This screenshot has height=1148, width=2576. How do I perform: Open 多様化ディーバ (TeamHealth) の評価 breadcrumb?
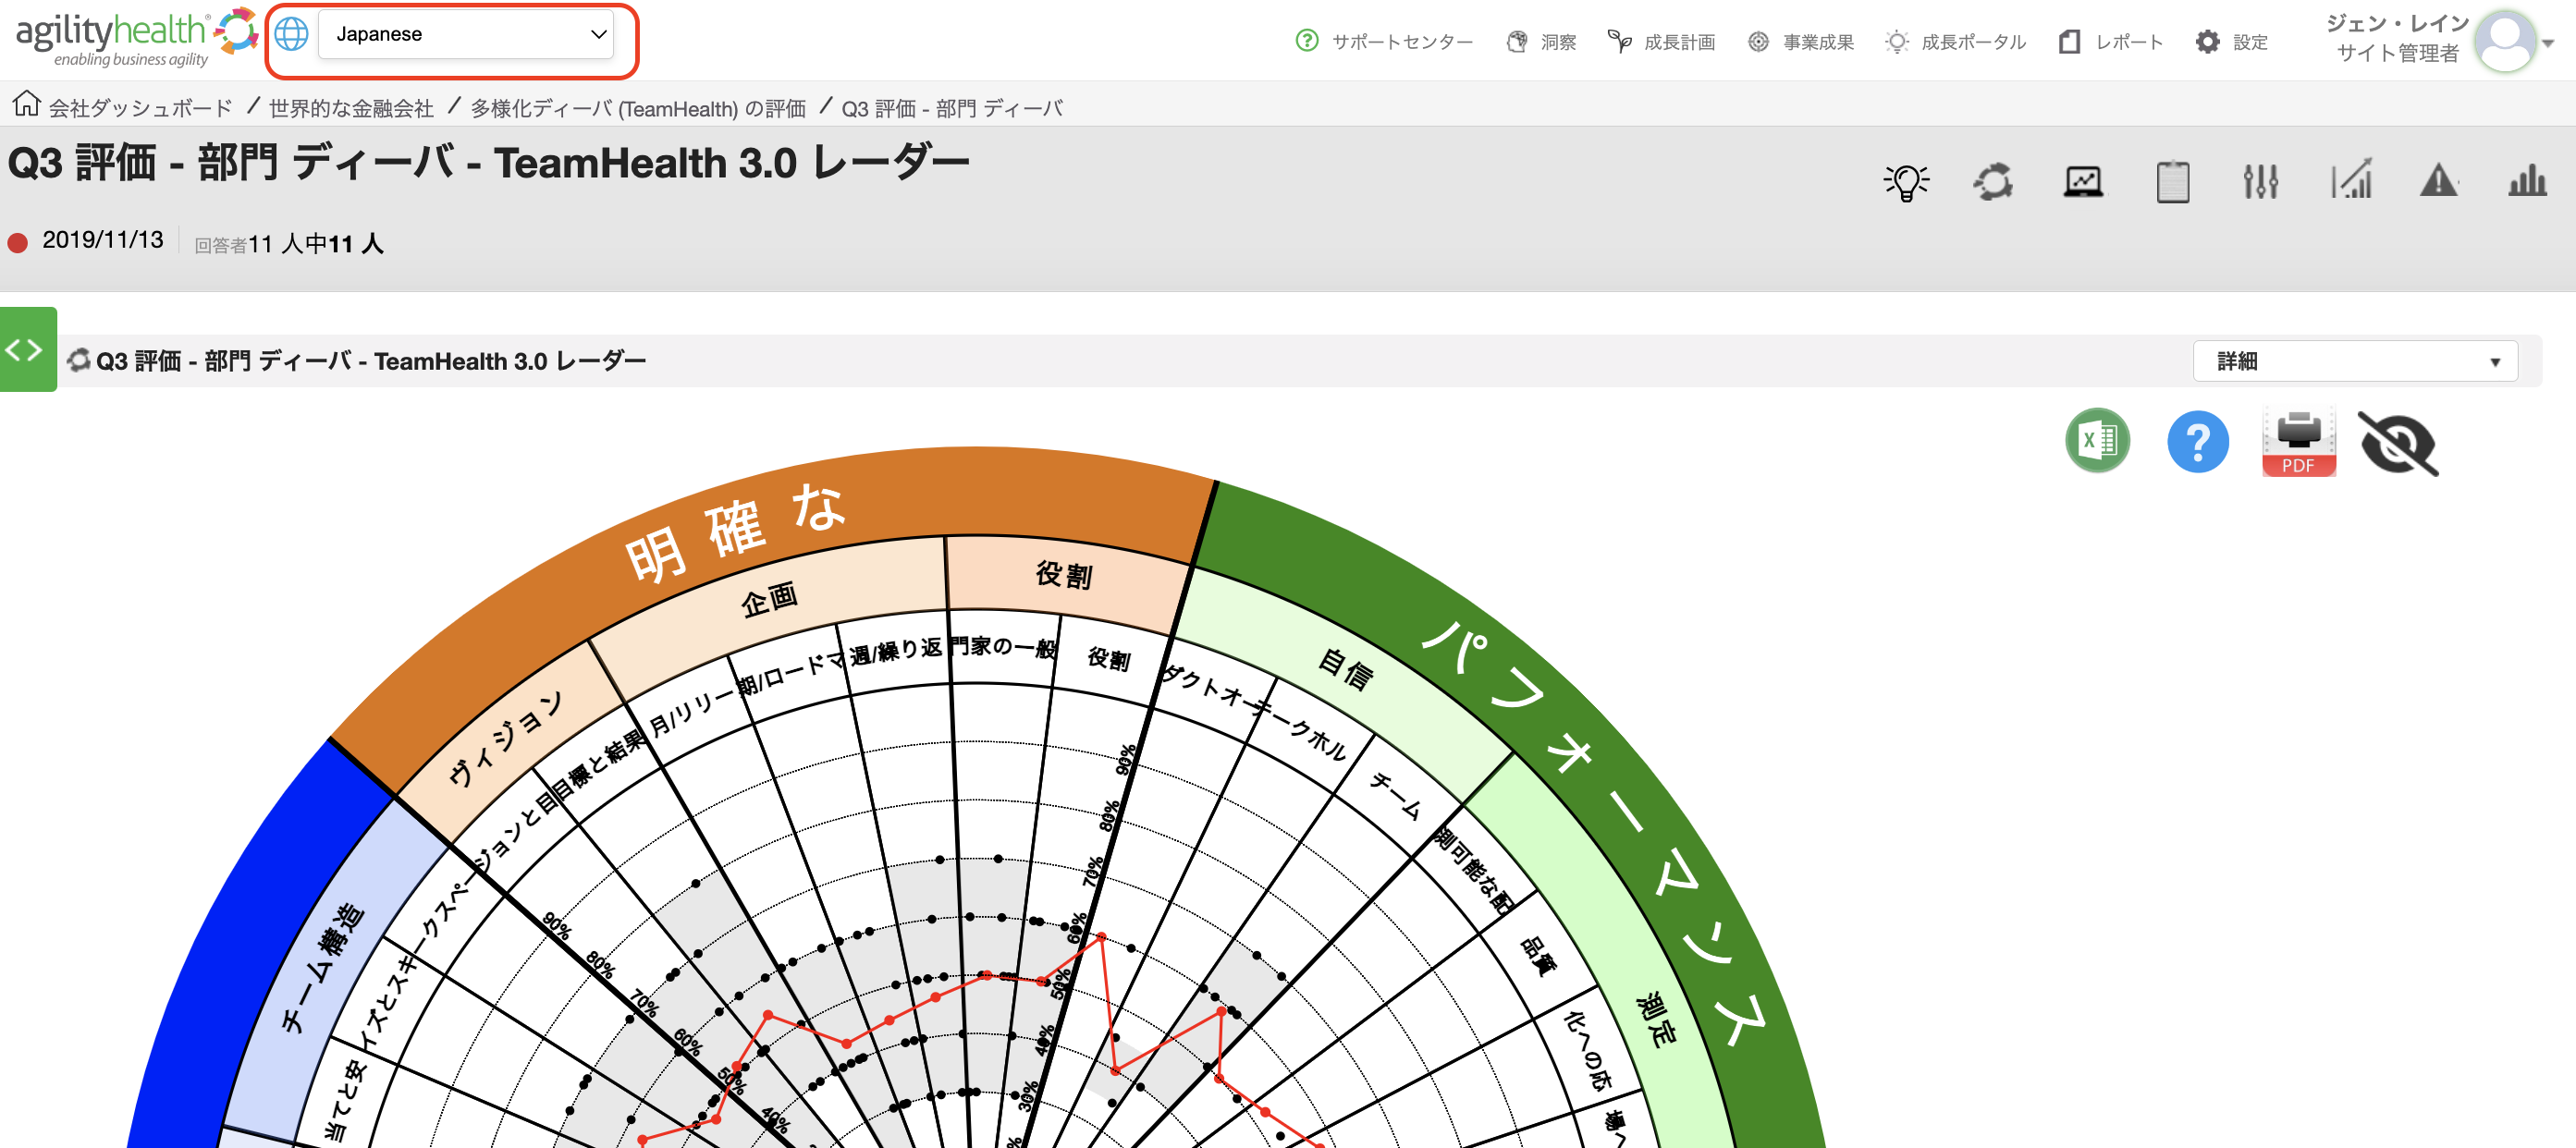point(638,108)
